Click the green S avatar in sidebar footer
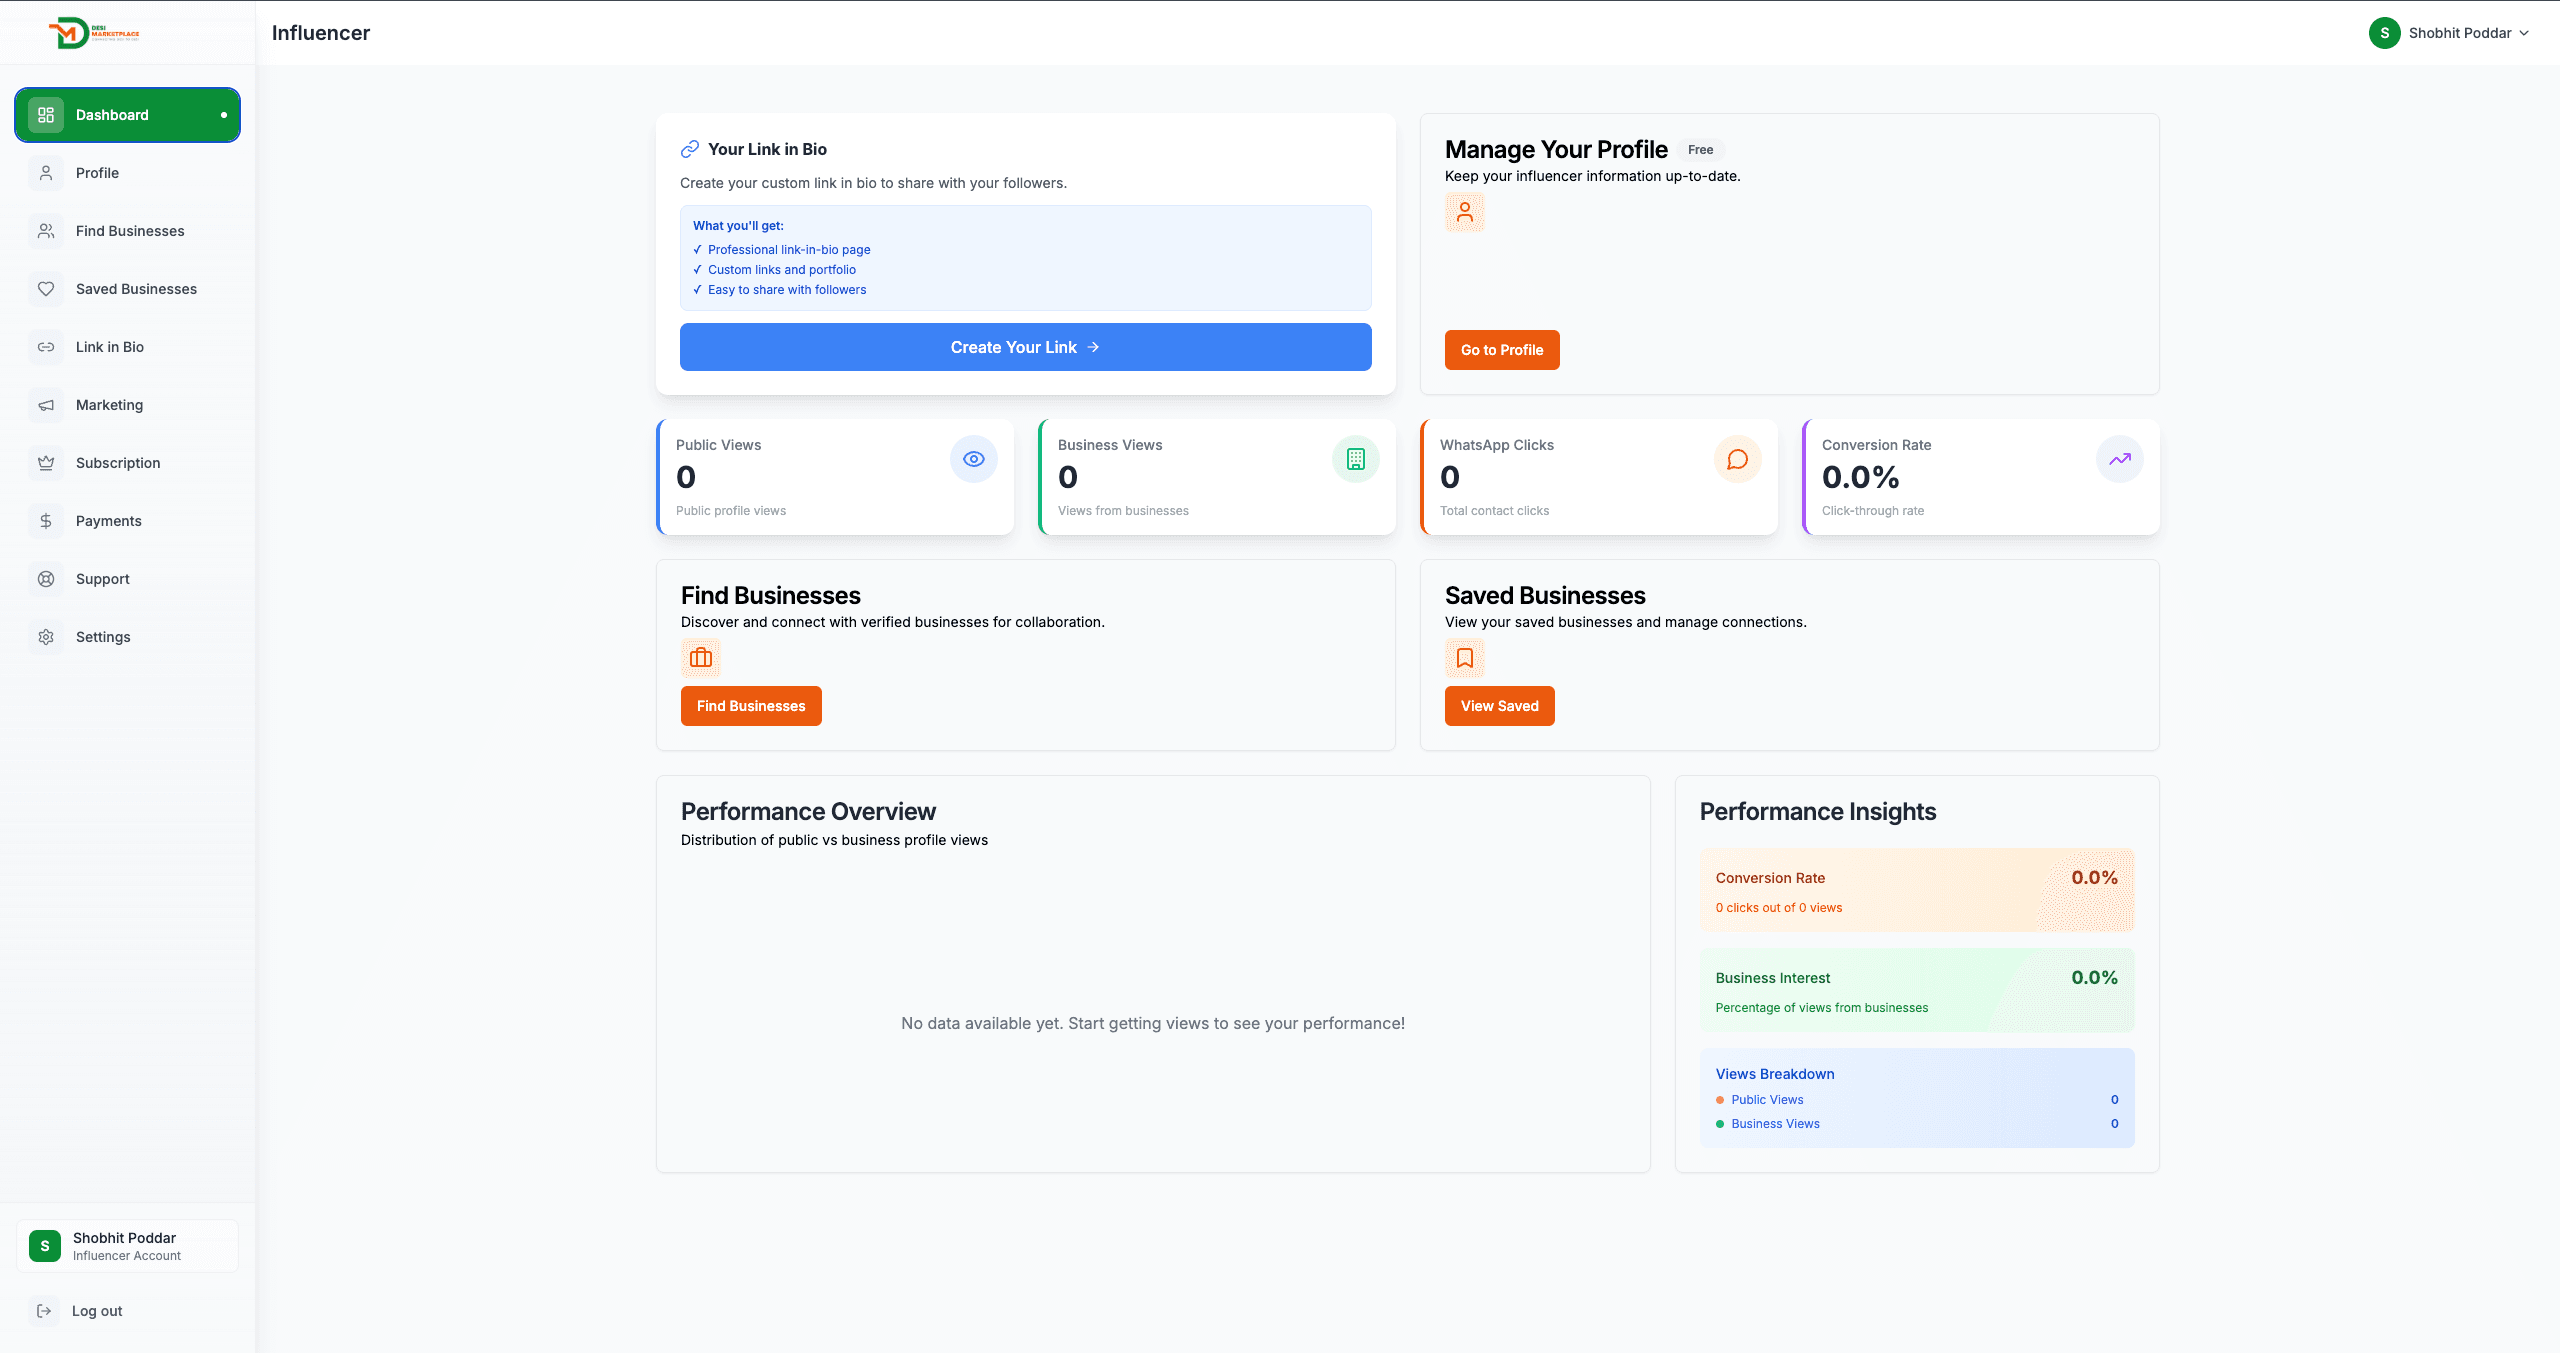The height and width of the screenshot is (1353, 2560). coord(45,1246)
